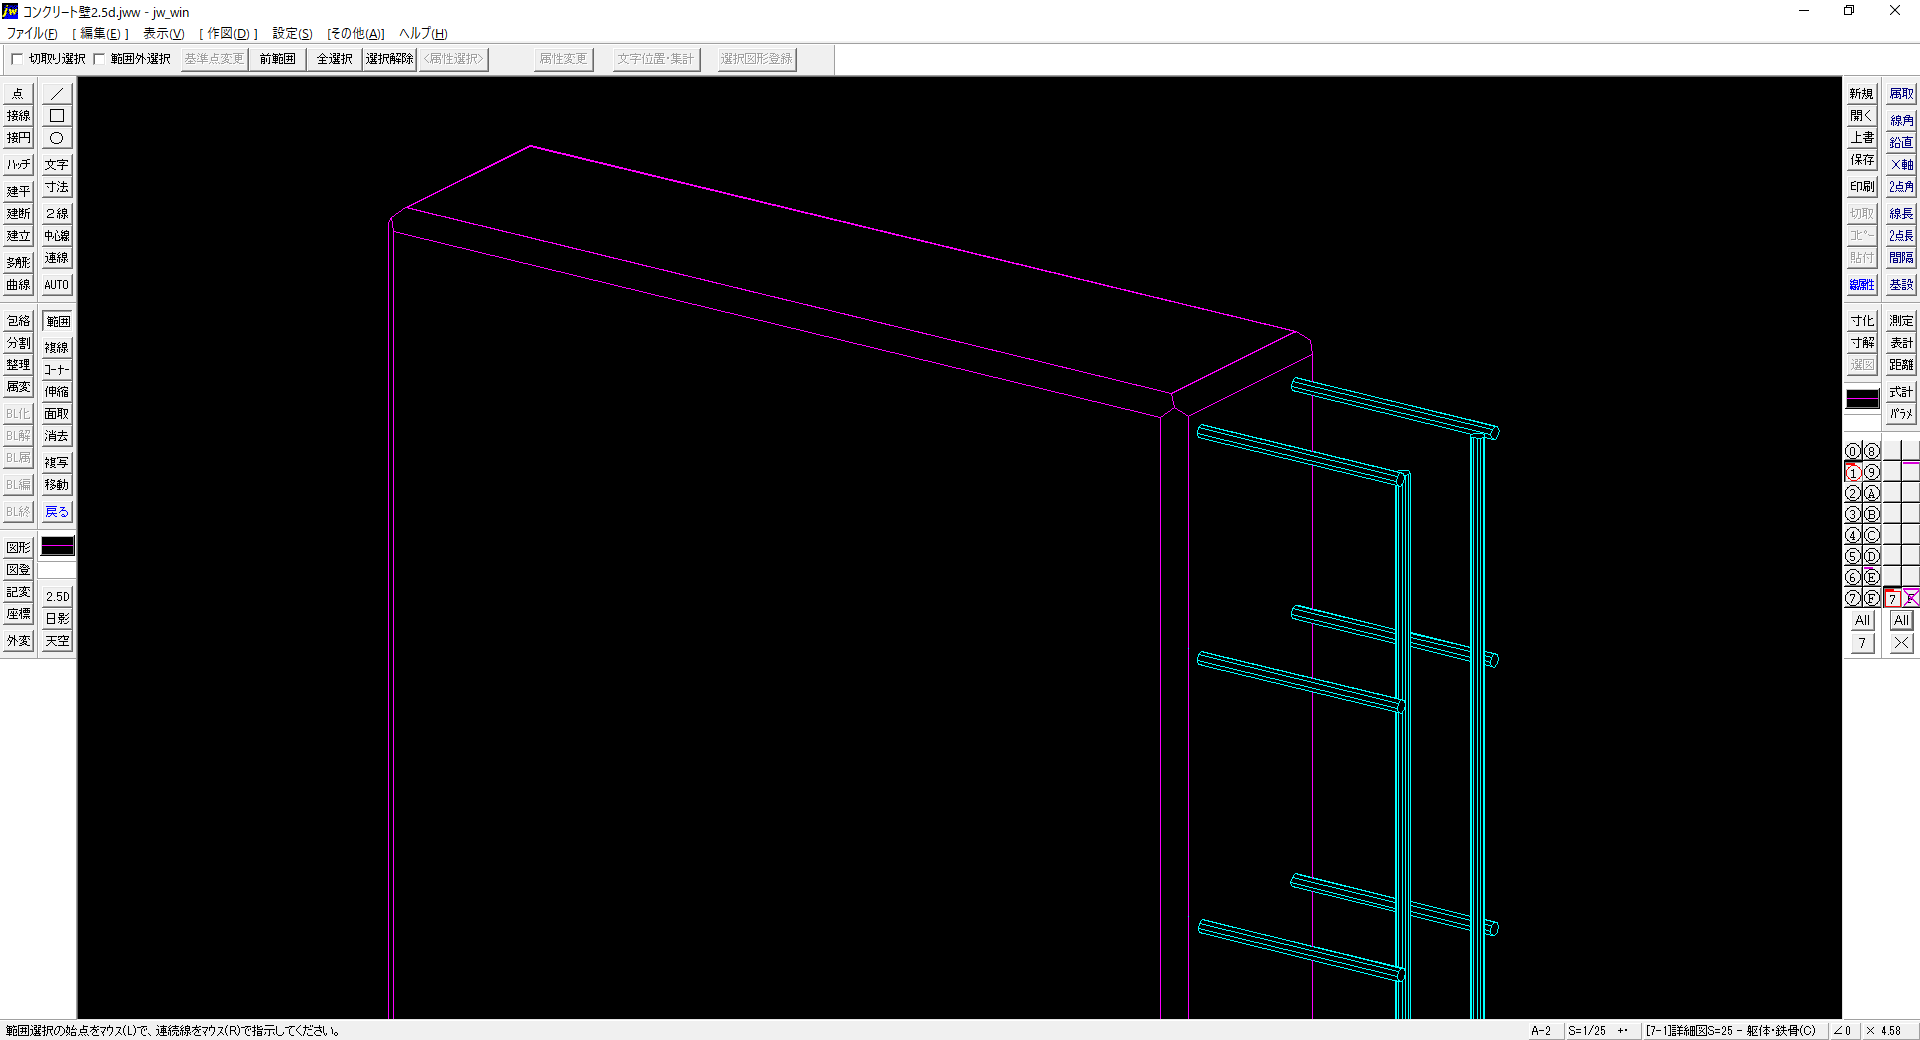Select the 曲線 curve tool
1920x1040 pixels.
tap(18, 285)
